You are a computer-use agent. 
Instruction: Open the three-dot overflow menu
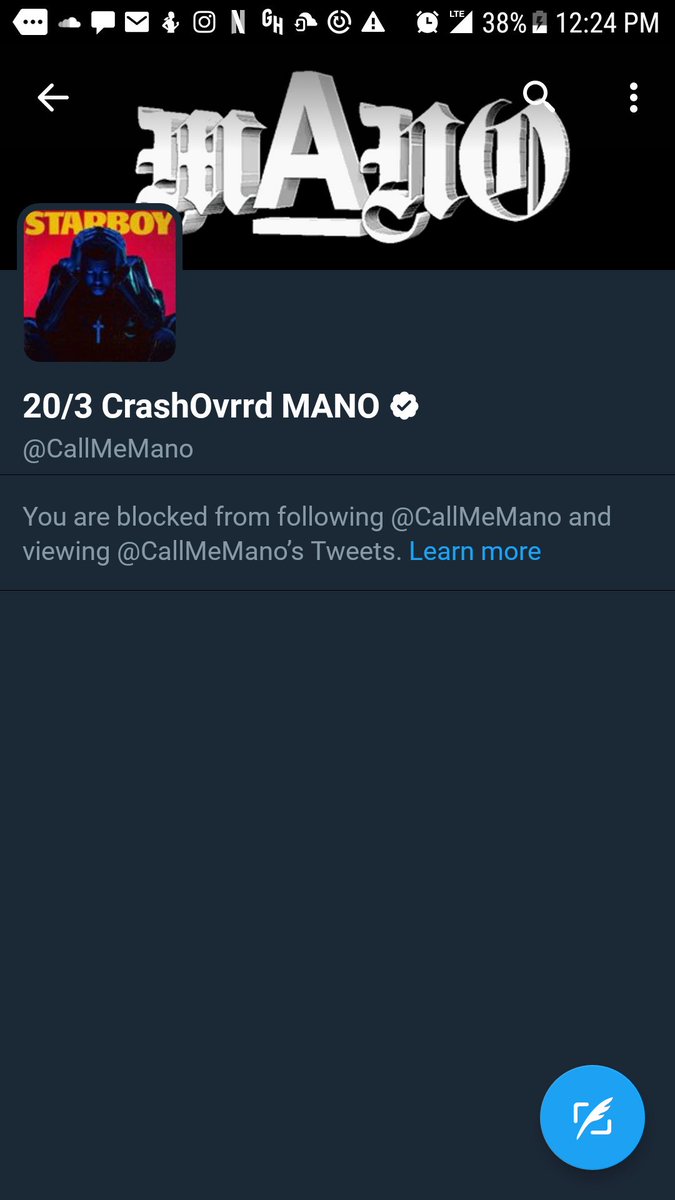pyautogui.click(x=633, y=97)
